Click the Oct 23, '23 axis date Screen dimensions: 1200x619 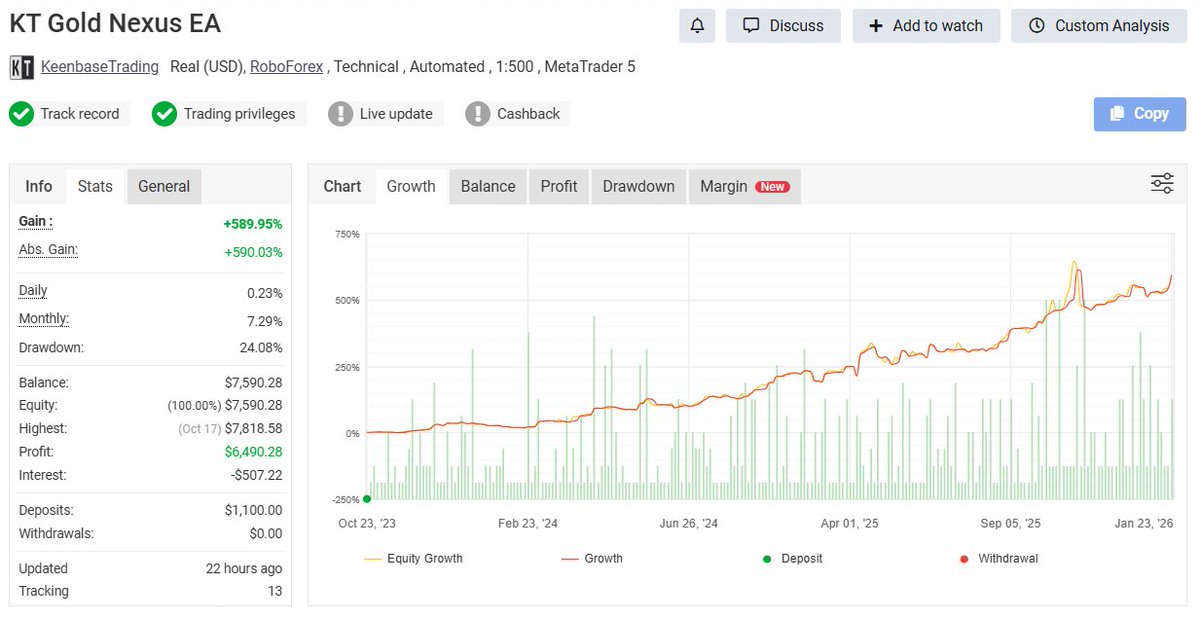(x=367, y=523)
